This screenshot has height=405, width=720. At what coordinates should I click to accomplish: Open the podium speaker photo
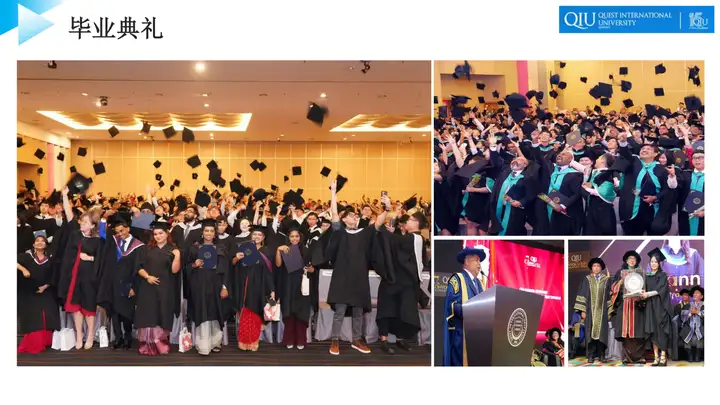499,303
